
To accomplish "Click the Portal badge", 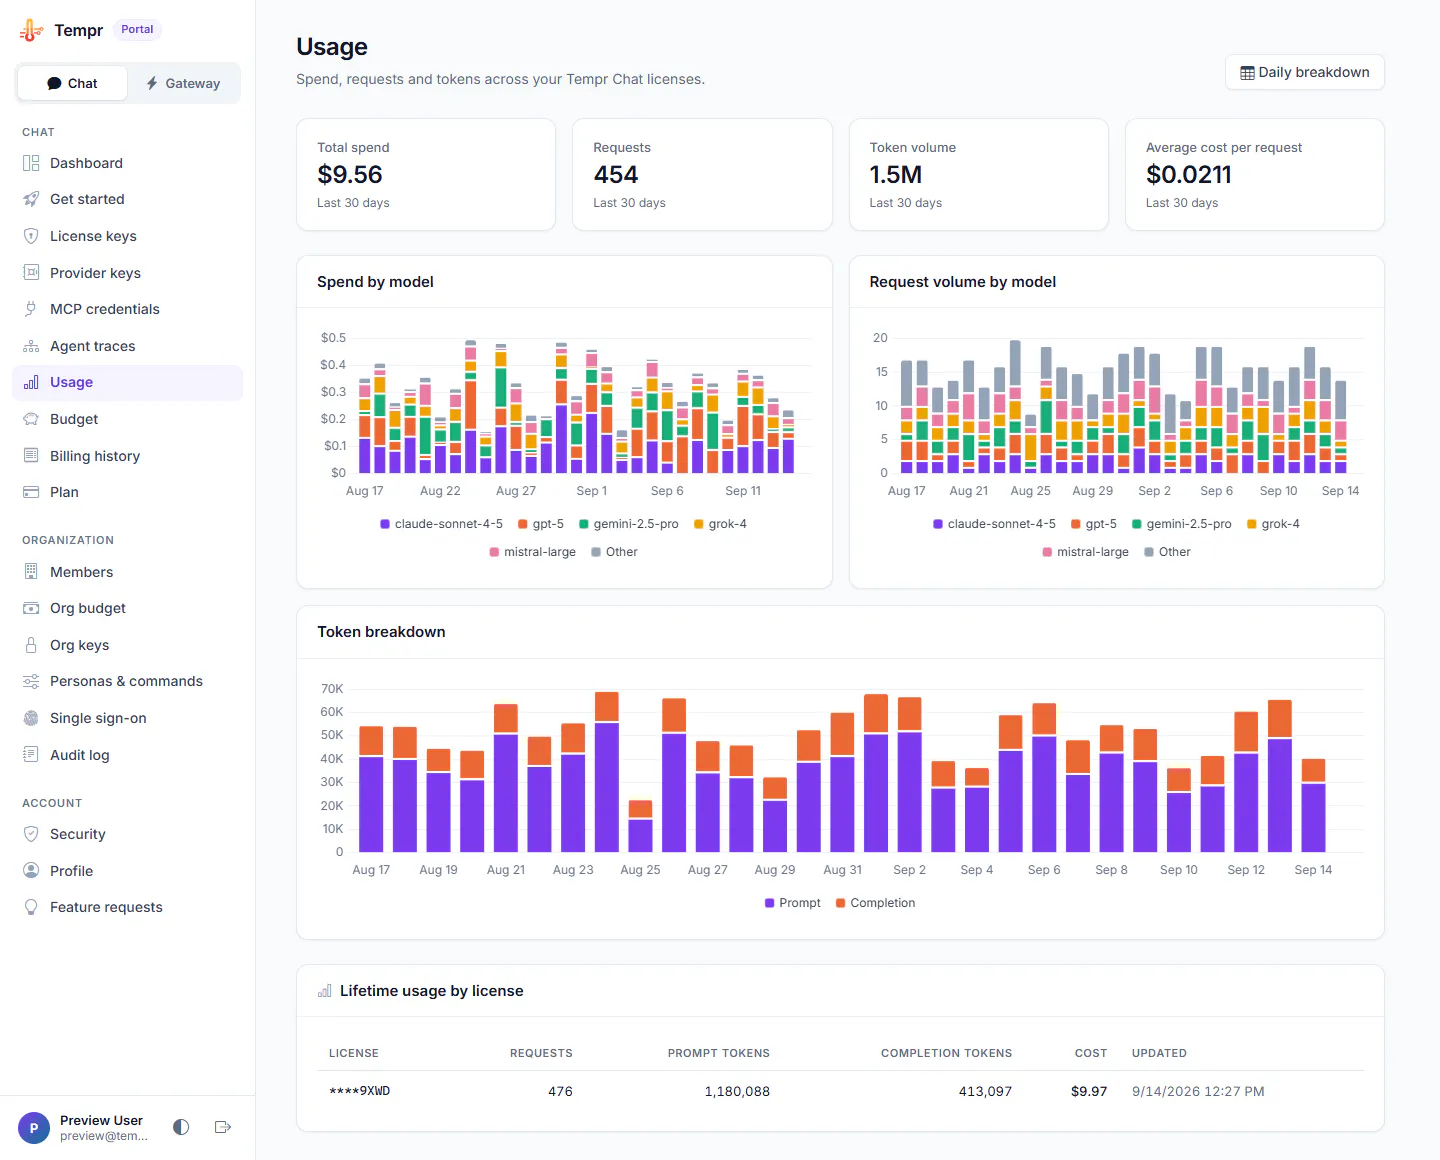I will tap(137, 30).
